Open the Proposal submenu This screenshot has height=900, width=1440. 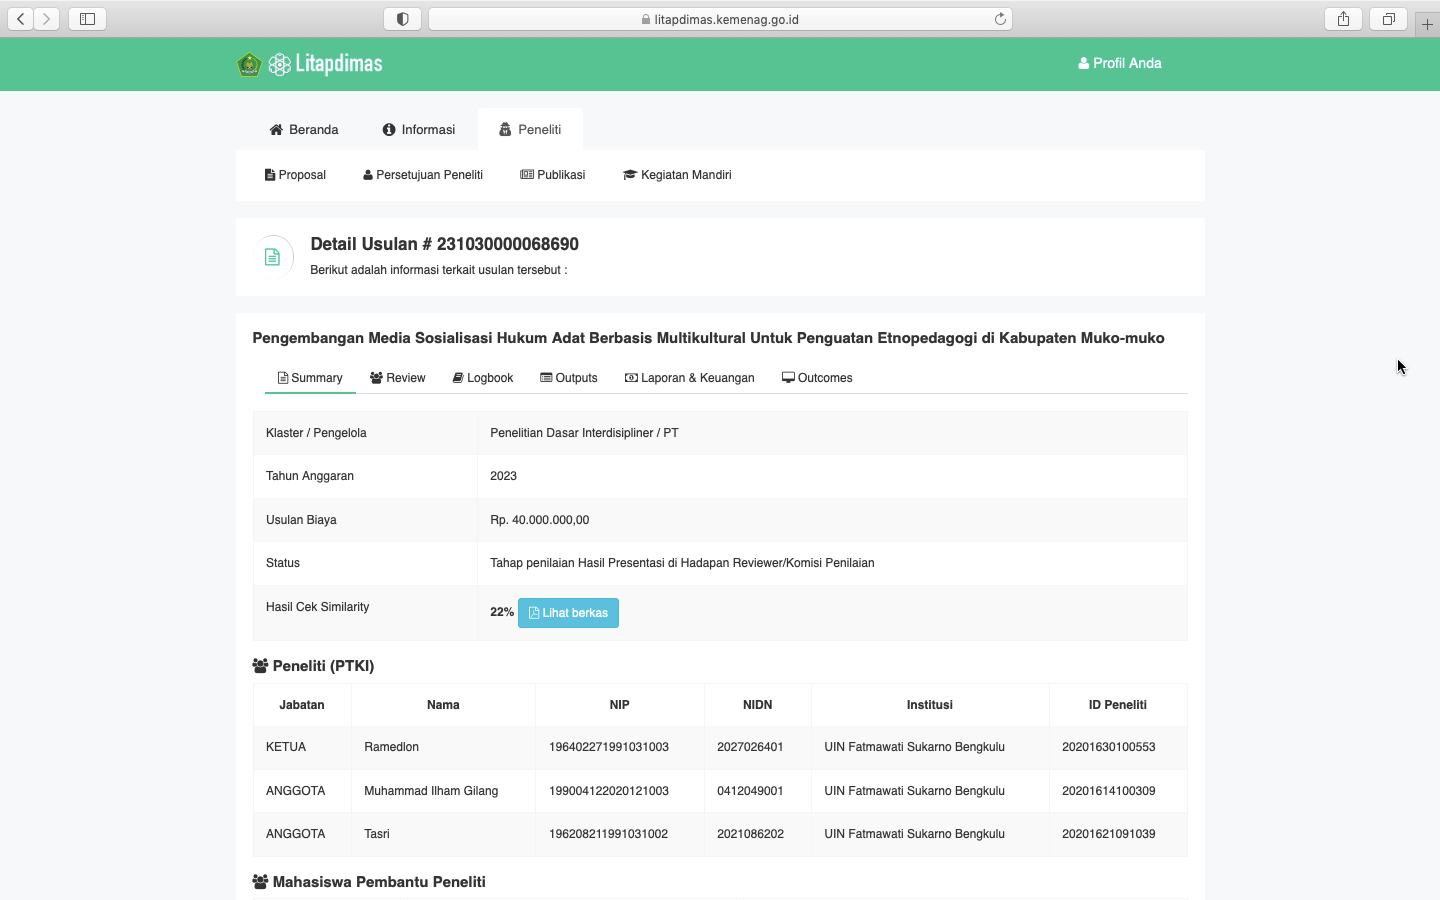coord(295,175)
